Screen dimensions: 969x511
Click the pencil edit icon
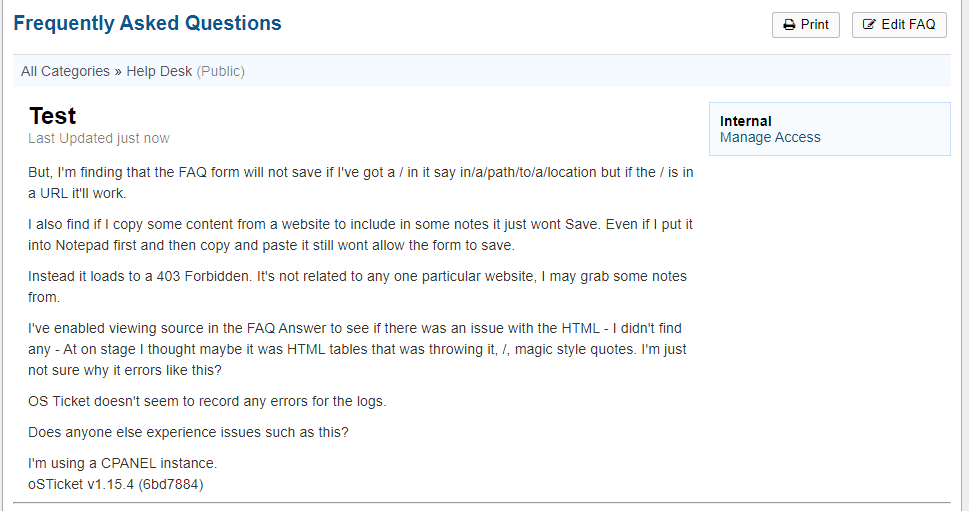[869, 25]
